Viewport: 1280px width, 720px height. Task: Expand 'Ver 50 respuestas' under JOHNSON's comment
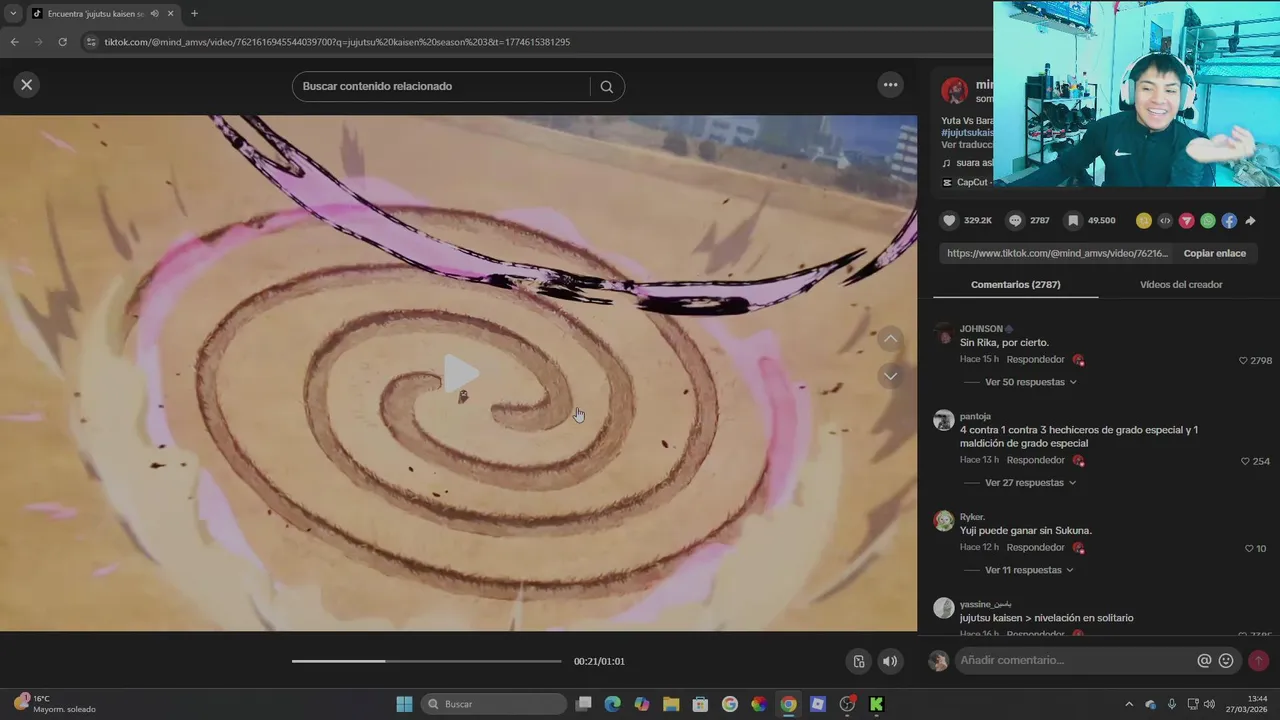click(x=1030, y=382)
